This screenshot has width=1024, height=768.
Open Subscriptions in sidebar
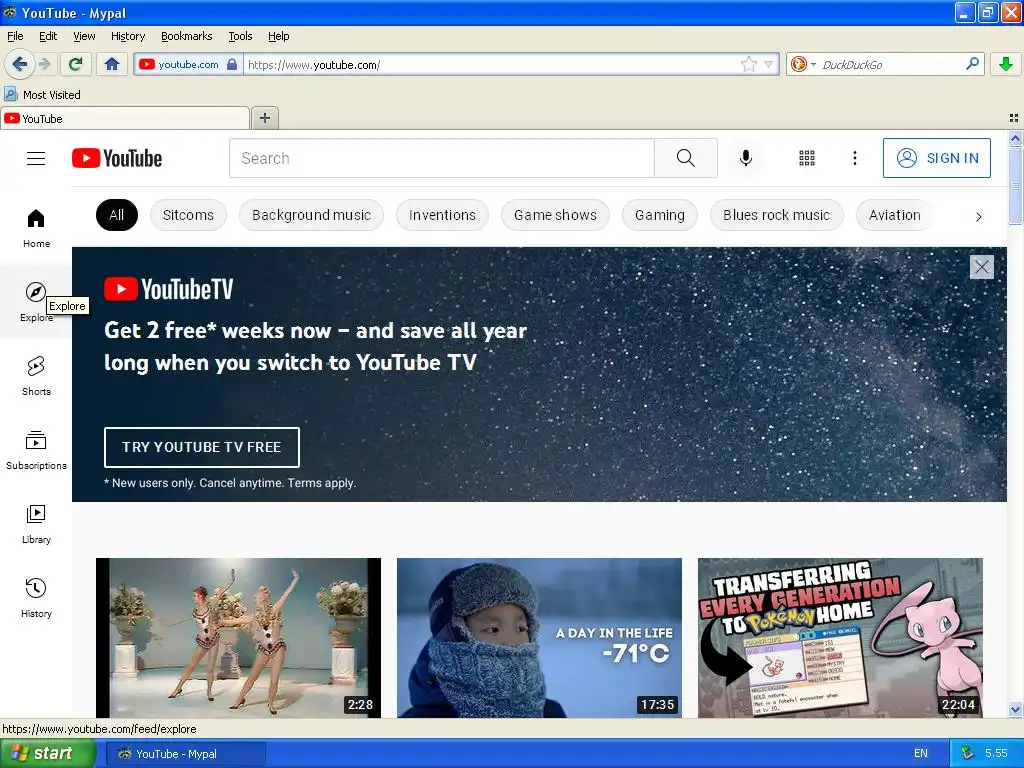(x=36, y=450)
